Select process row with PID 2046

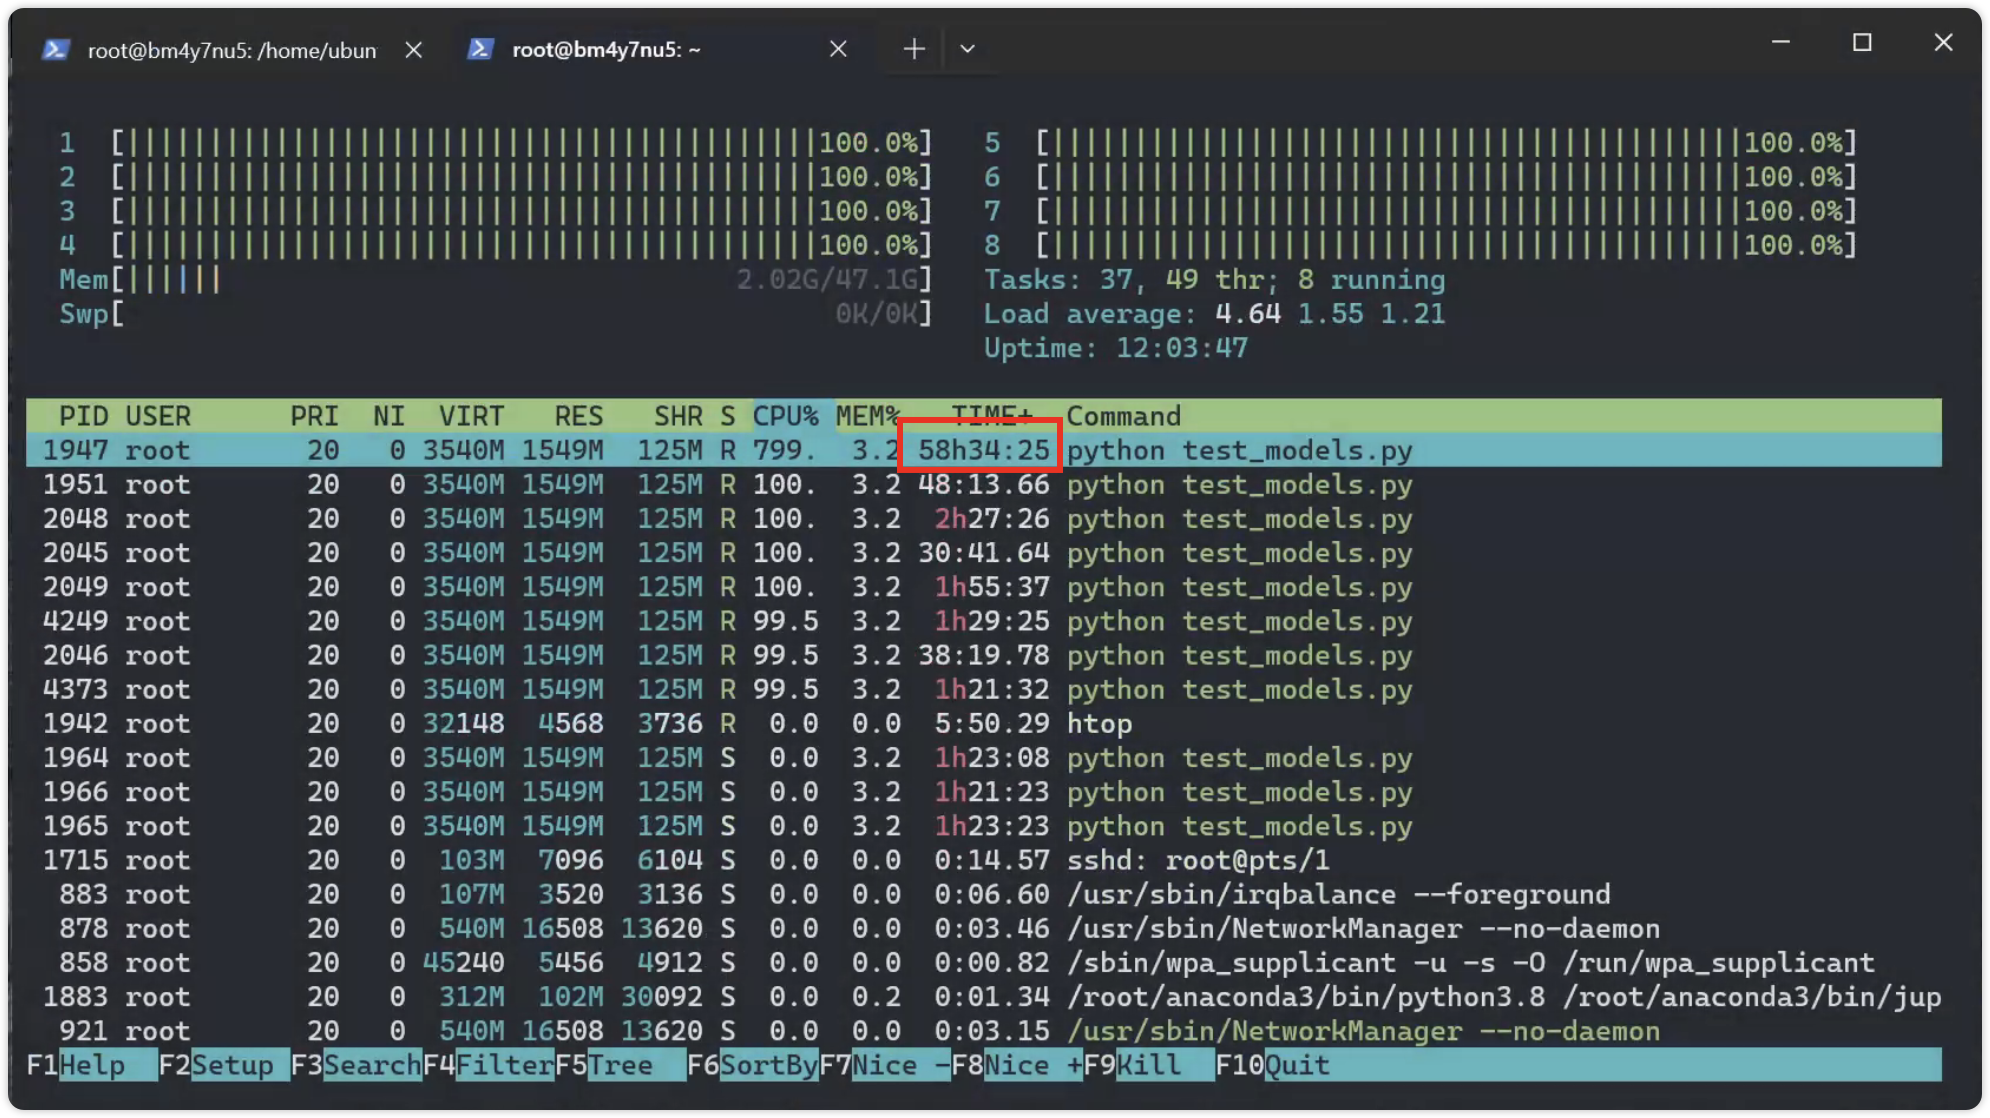click(x=984, y=655)
